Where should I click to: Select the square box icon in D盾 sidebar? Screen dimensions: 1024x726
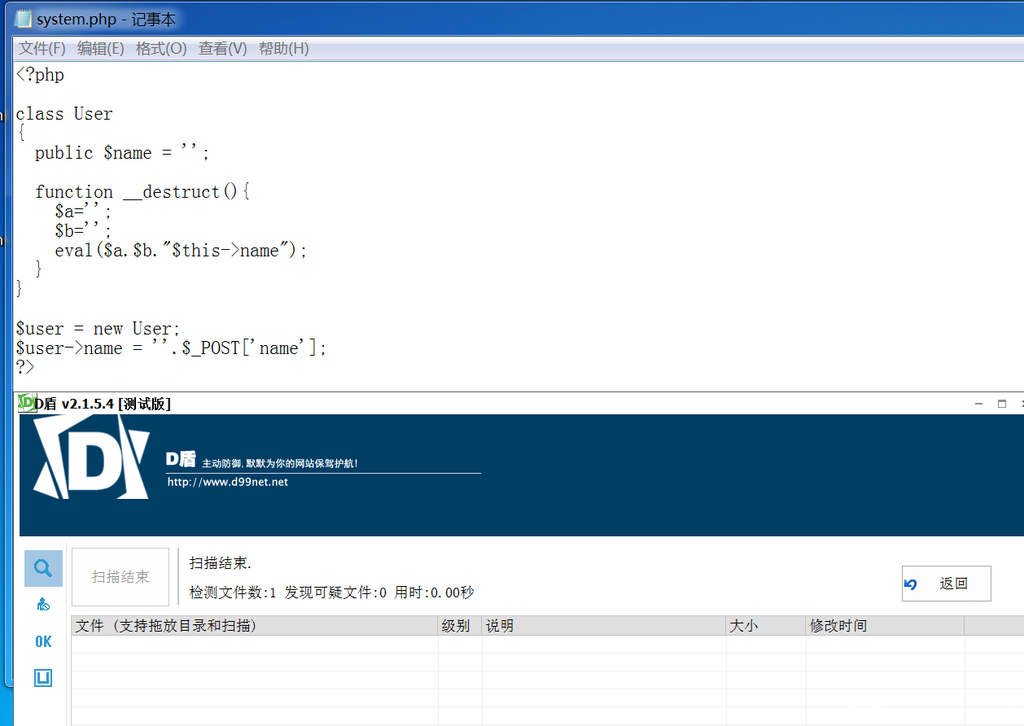coord(43,678)
